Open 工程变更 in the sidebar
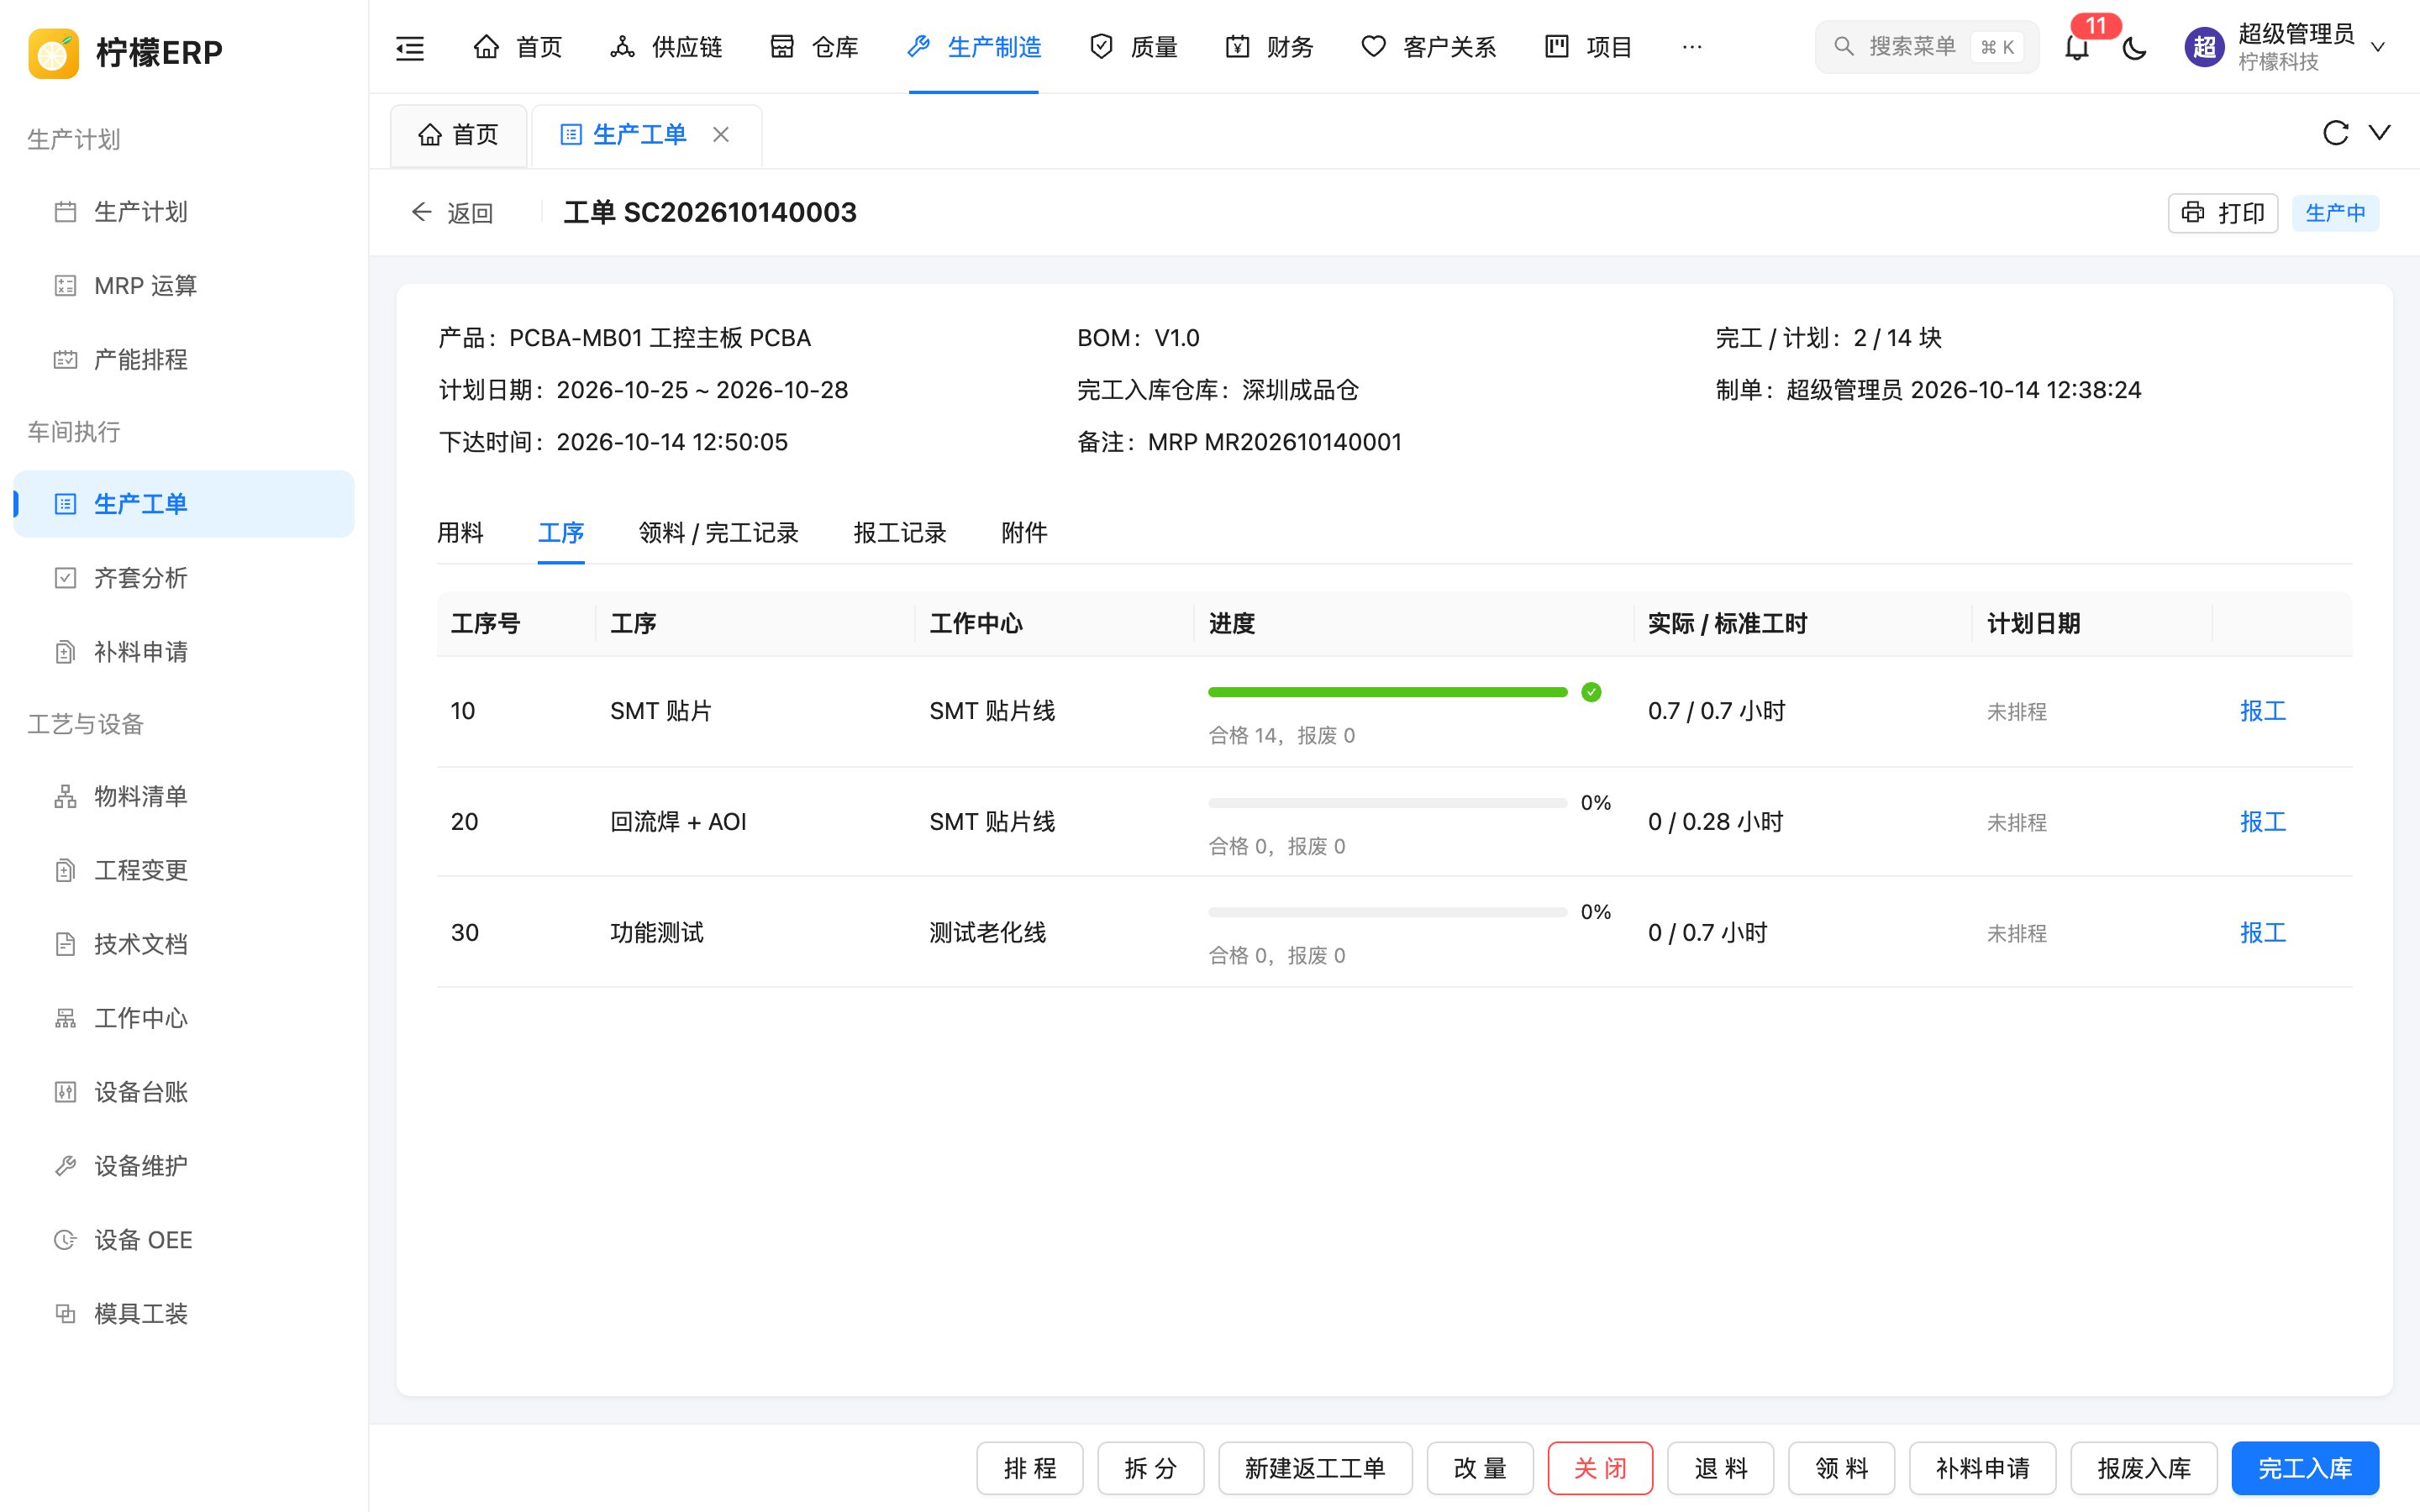Screen dimensions: 2420x1512 coord(184,870)
